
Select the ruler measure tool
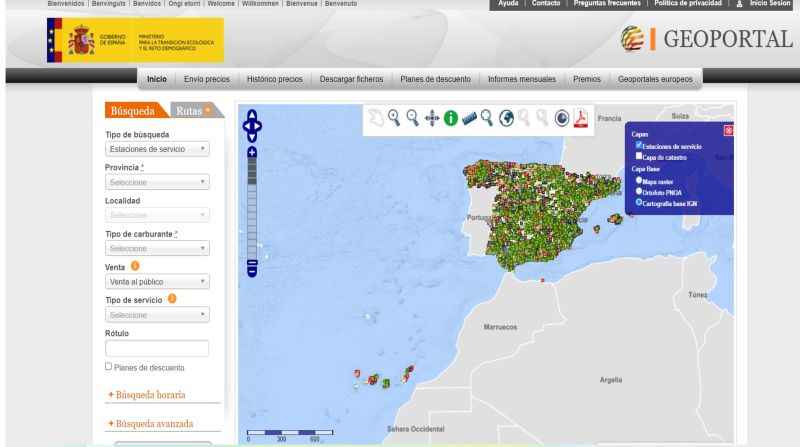tap(470, 118)
